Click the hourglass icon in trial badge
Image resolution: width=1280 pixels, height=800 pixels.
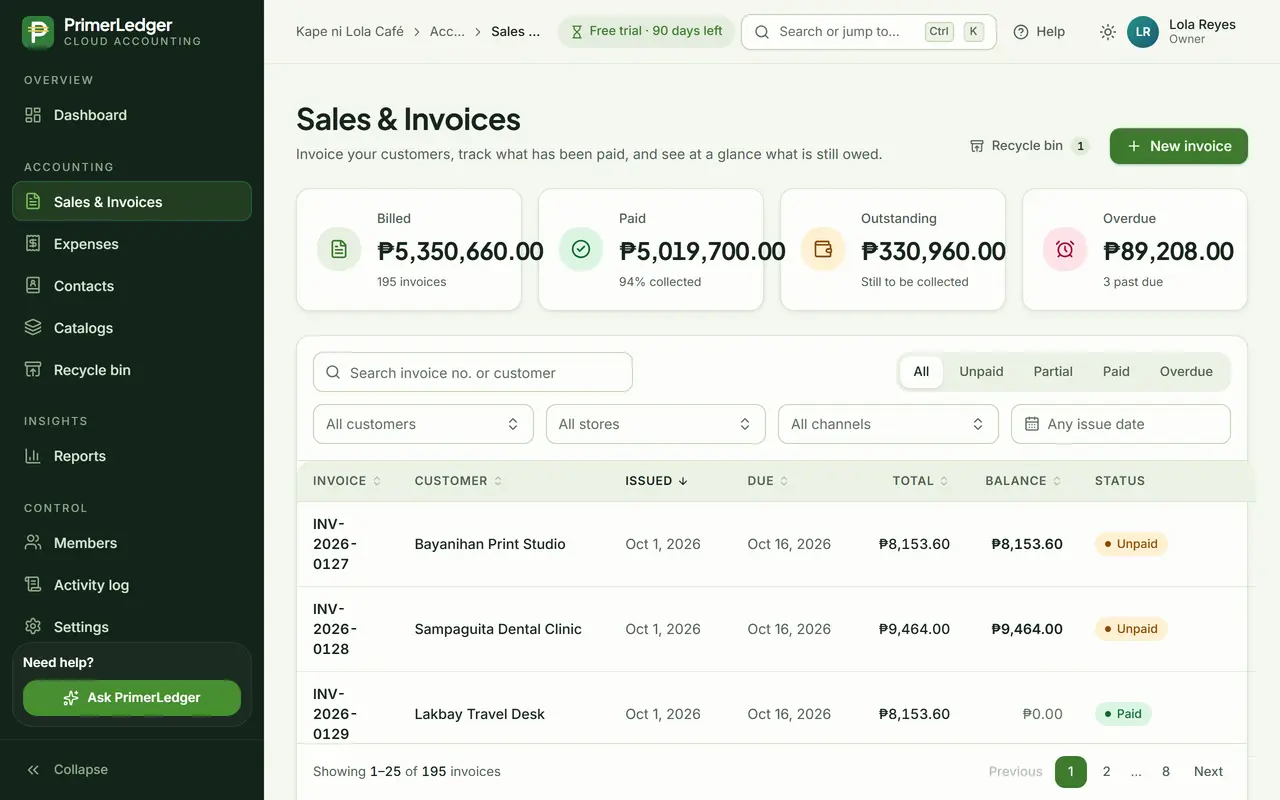coord(576,32)
